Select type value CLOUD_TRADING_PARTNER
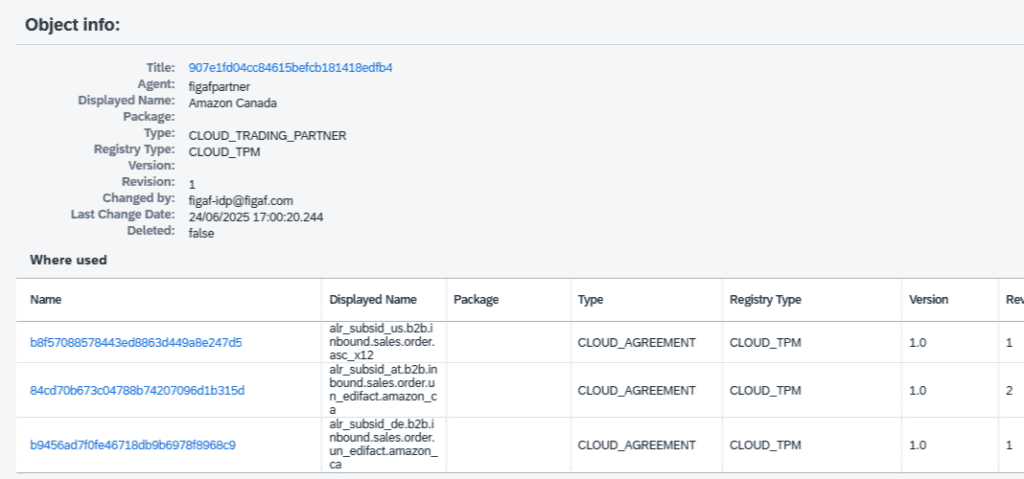The width and height of the screenshot is (1024, 479). (267, 136)
